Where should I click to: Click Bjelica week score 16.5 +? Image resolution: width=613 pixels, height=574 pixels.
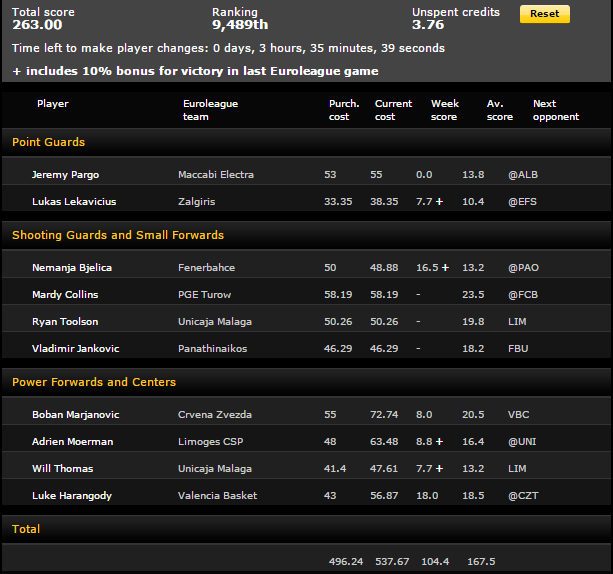(x=432, y=268)
